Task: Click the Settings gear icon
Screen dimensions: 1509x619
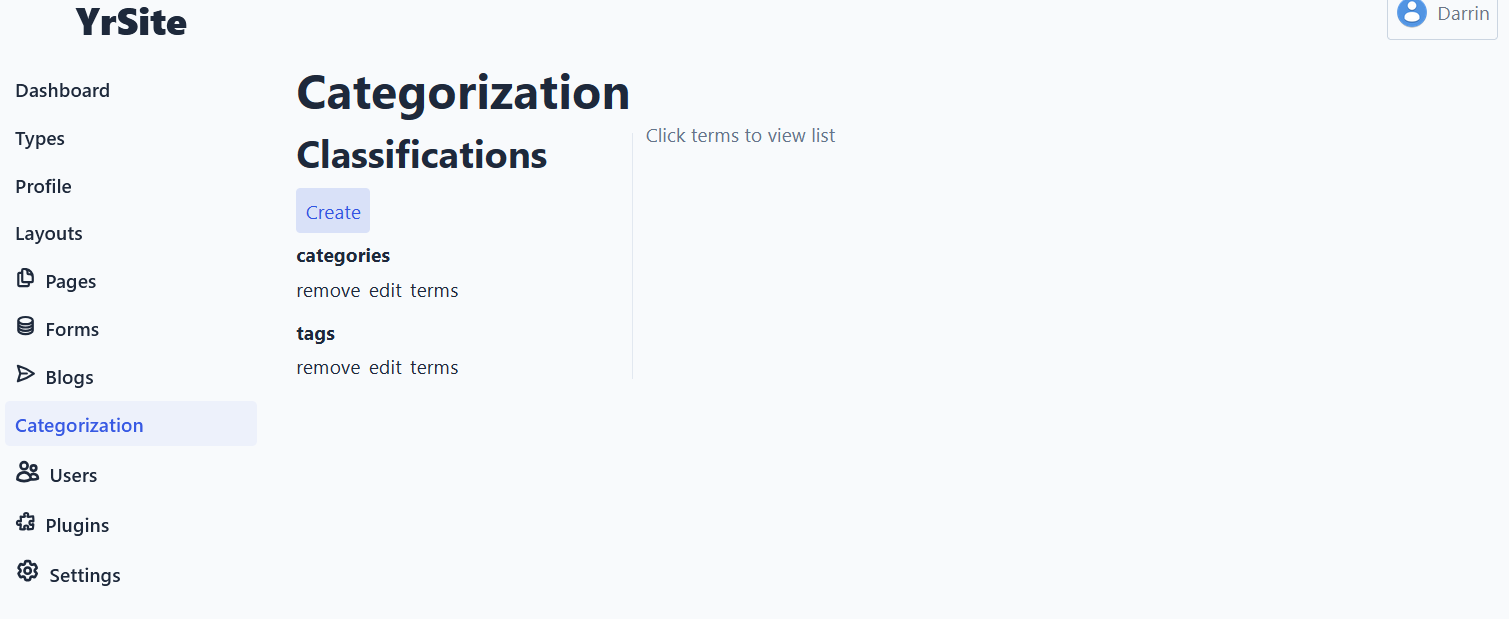Action: [x=28, y=572]
